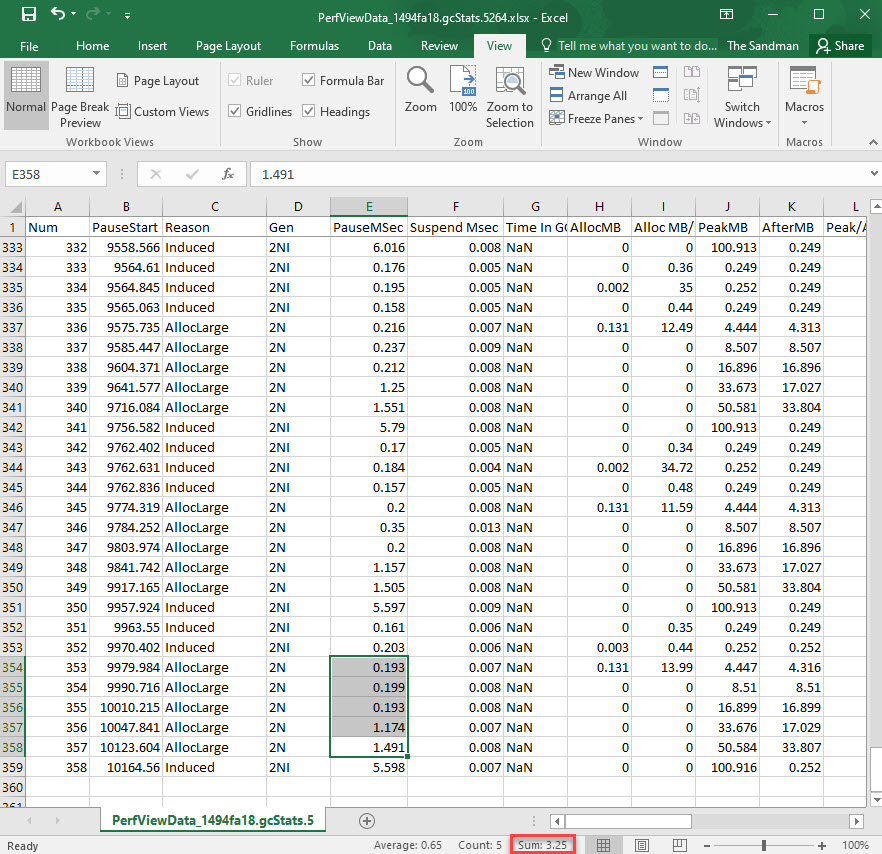Expand the Name Box dropdown arrow

[x=97, y=174]
